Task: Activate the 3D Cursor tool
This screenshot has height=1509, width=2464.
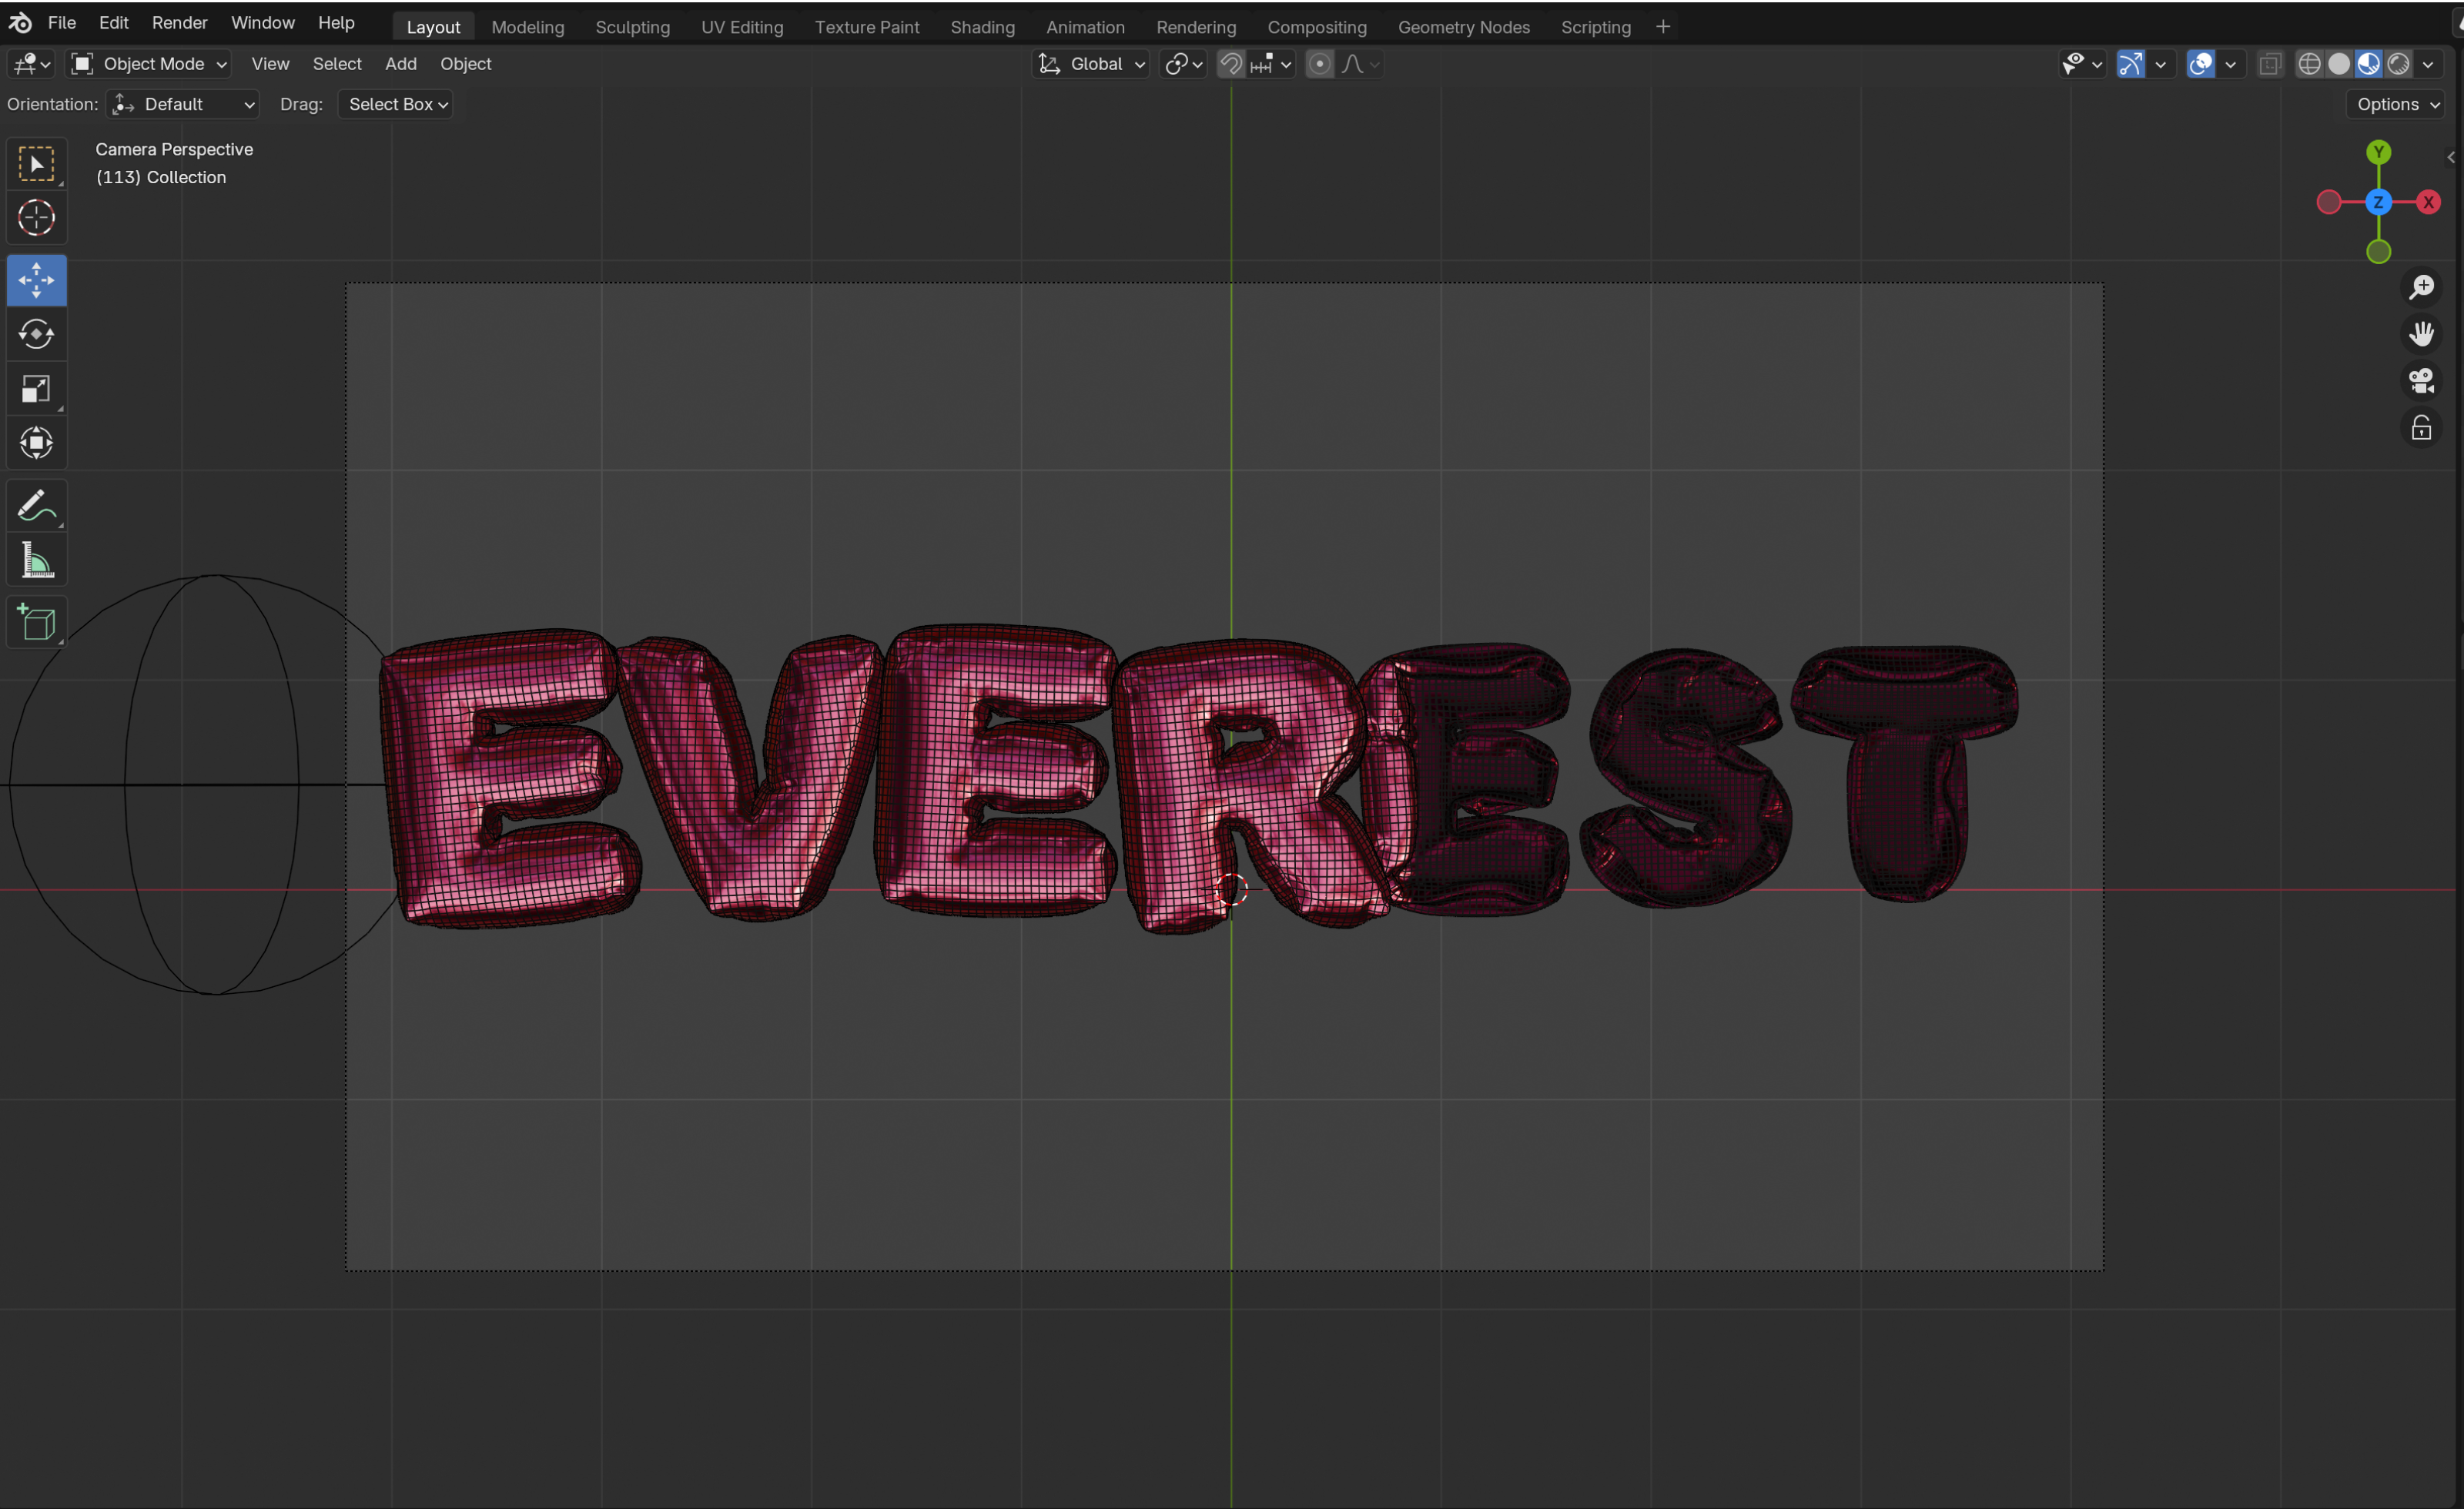Action: pyautogui.click(x=36, y=218)
